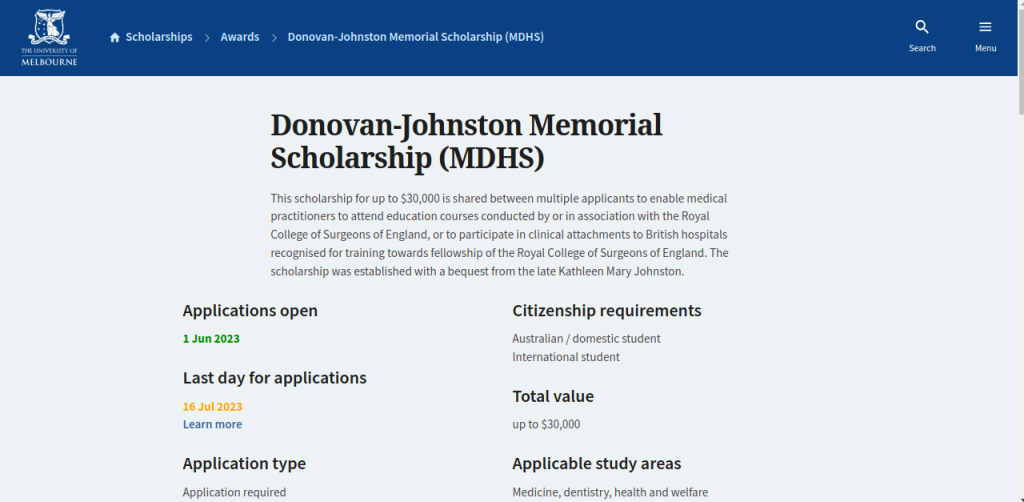Click the Total value heading
1024x502 pixels.
tap(553, 396)
